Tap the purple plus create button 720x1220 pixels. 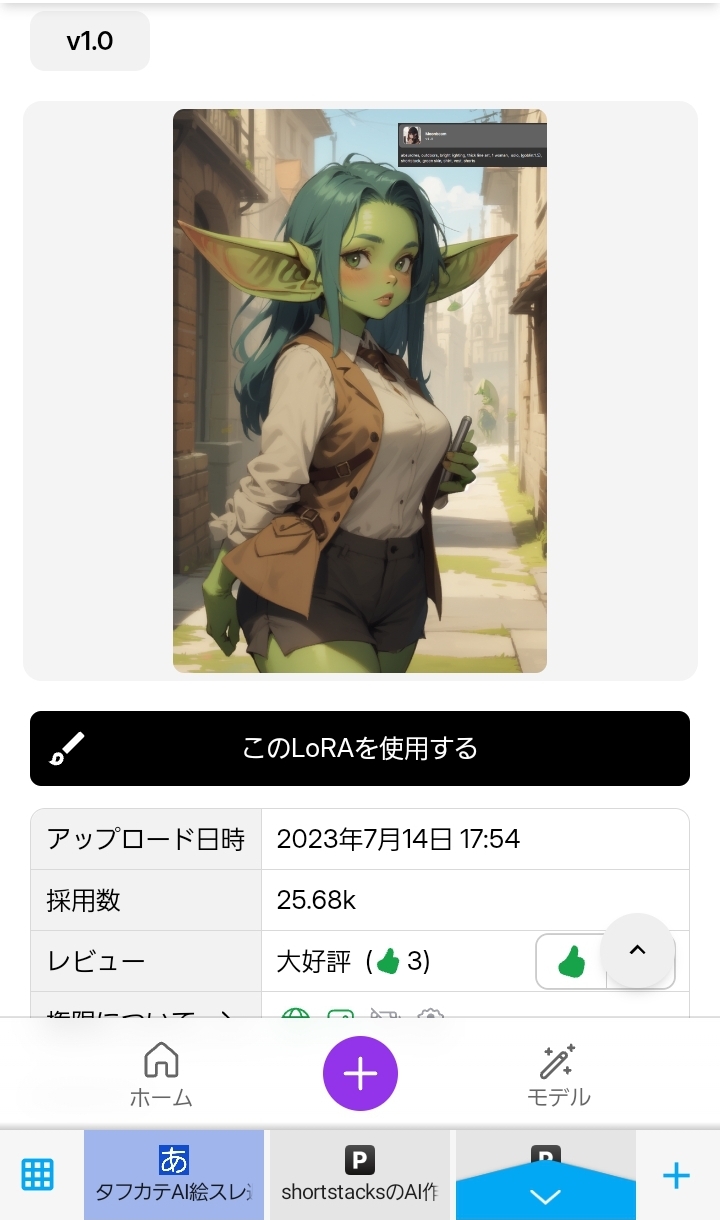pos(360,1074)
